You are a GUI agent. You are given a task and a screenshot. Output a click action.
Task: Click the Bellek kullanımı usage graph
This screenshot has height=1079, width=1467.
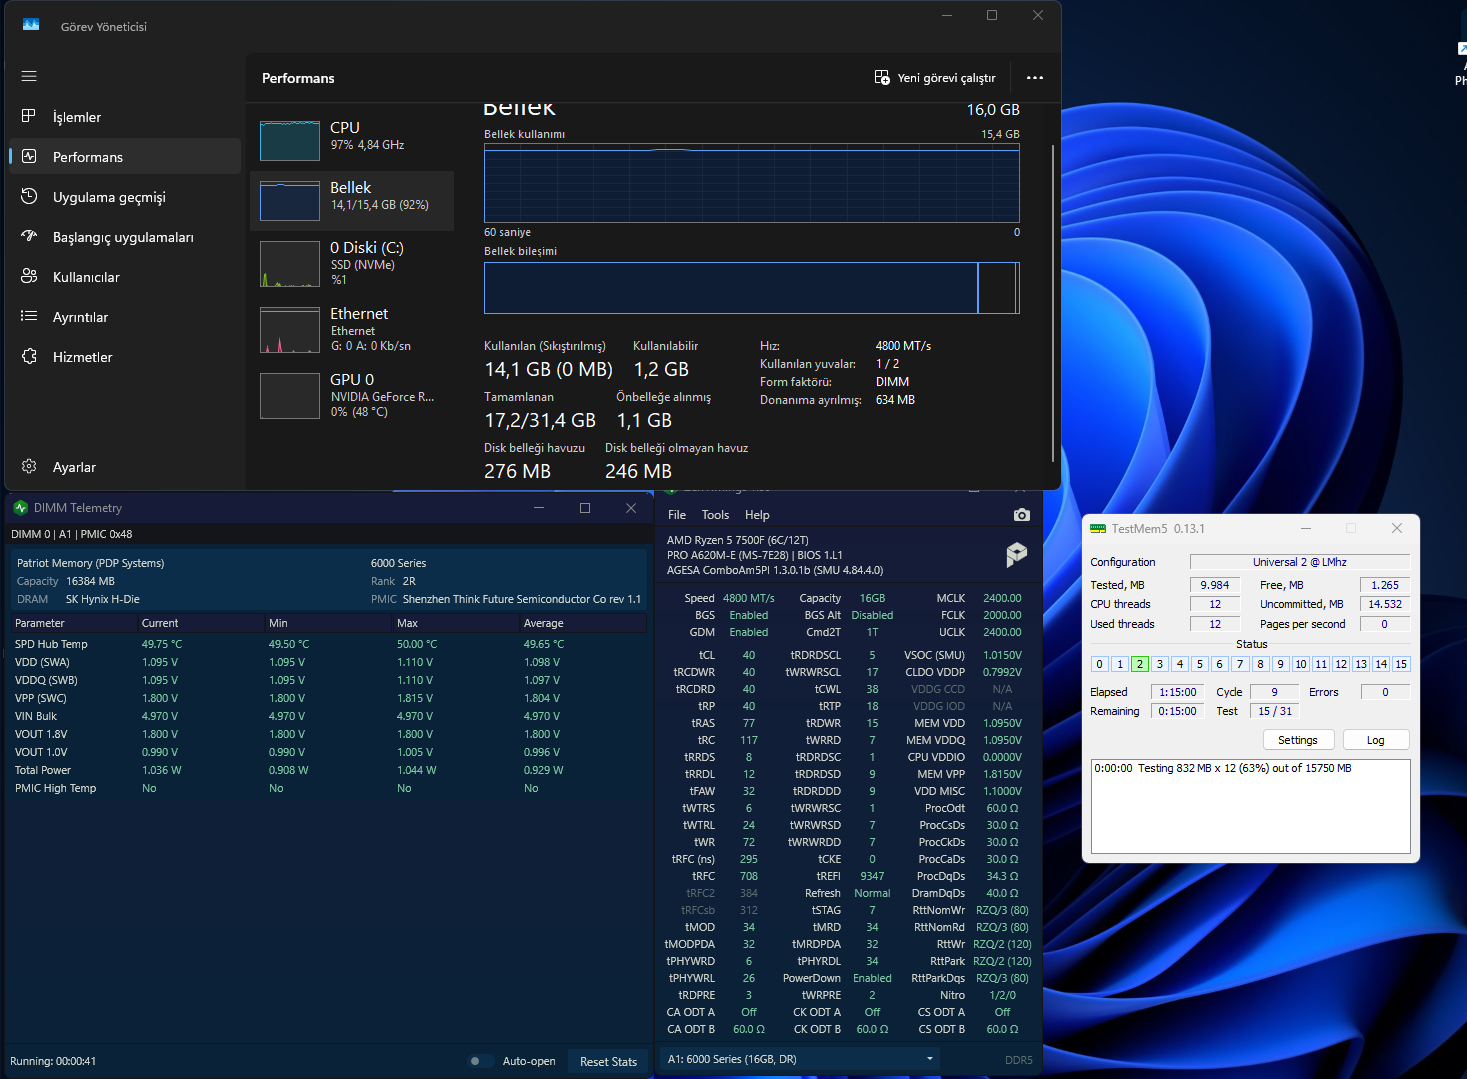[x=752, y=183]
